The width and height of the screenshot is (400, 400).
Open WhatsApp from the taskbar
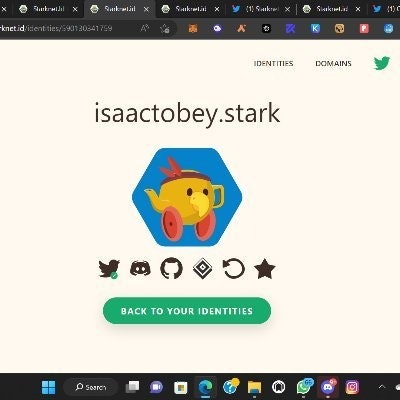coord(304,387)
